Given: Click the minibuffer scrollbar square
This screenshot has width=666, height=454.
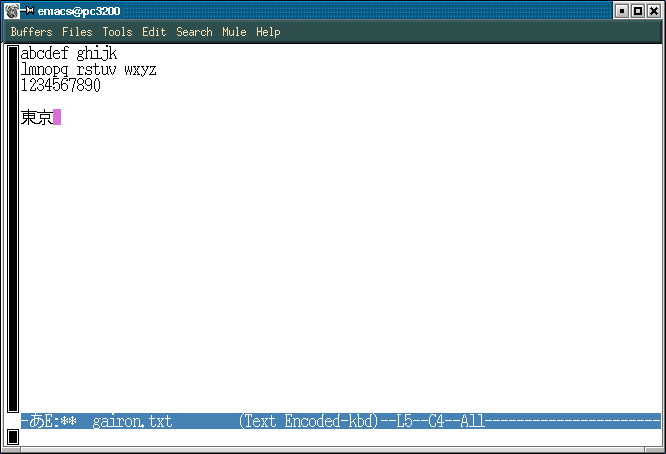Looking at the screenshot, I should coord(13,437).
